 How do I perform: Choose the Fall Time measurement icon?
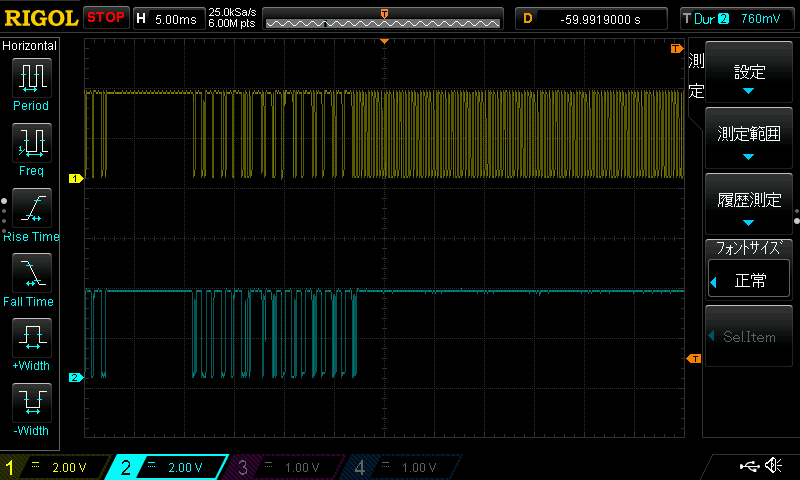tap(32, 273)
